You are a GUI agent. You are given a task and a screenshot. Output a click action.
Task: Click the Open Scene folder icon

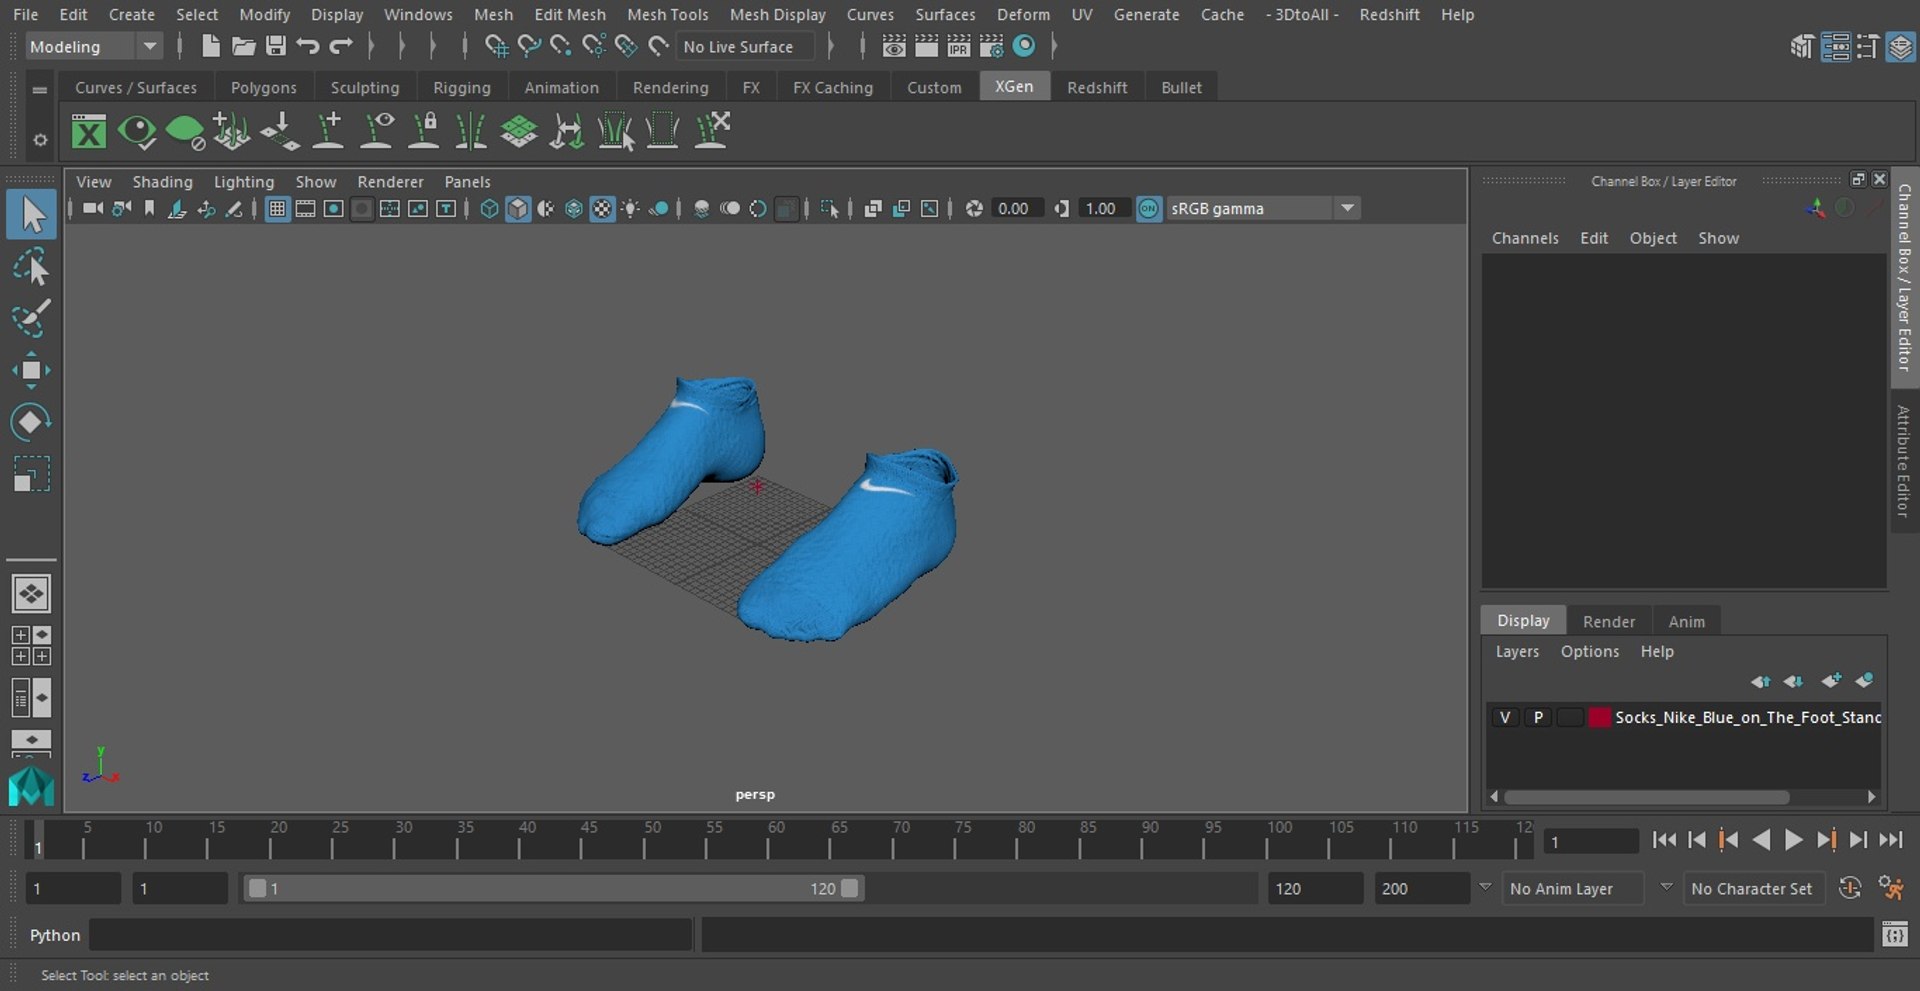(243, 46)
